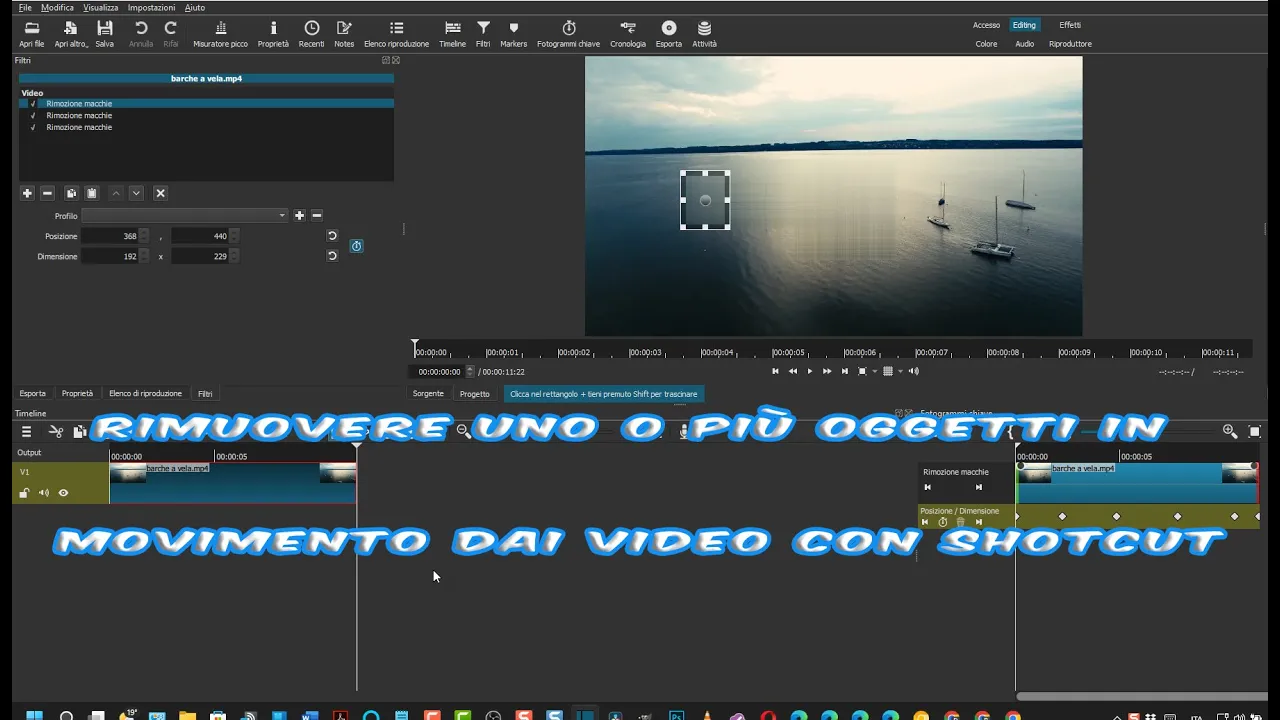Open the Attività toolbar icon
1280x720 pixels.
tap(704, 34)
